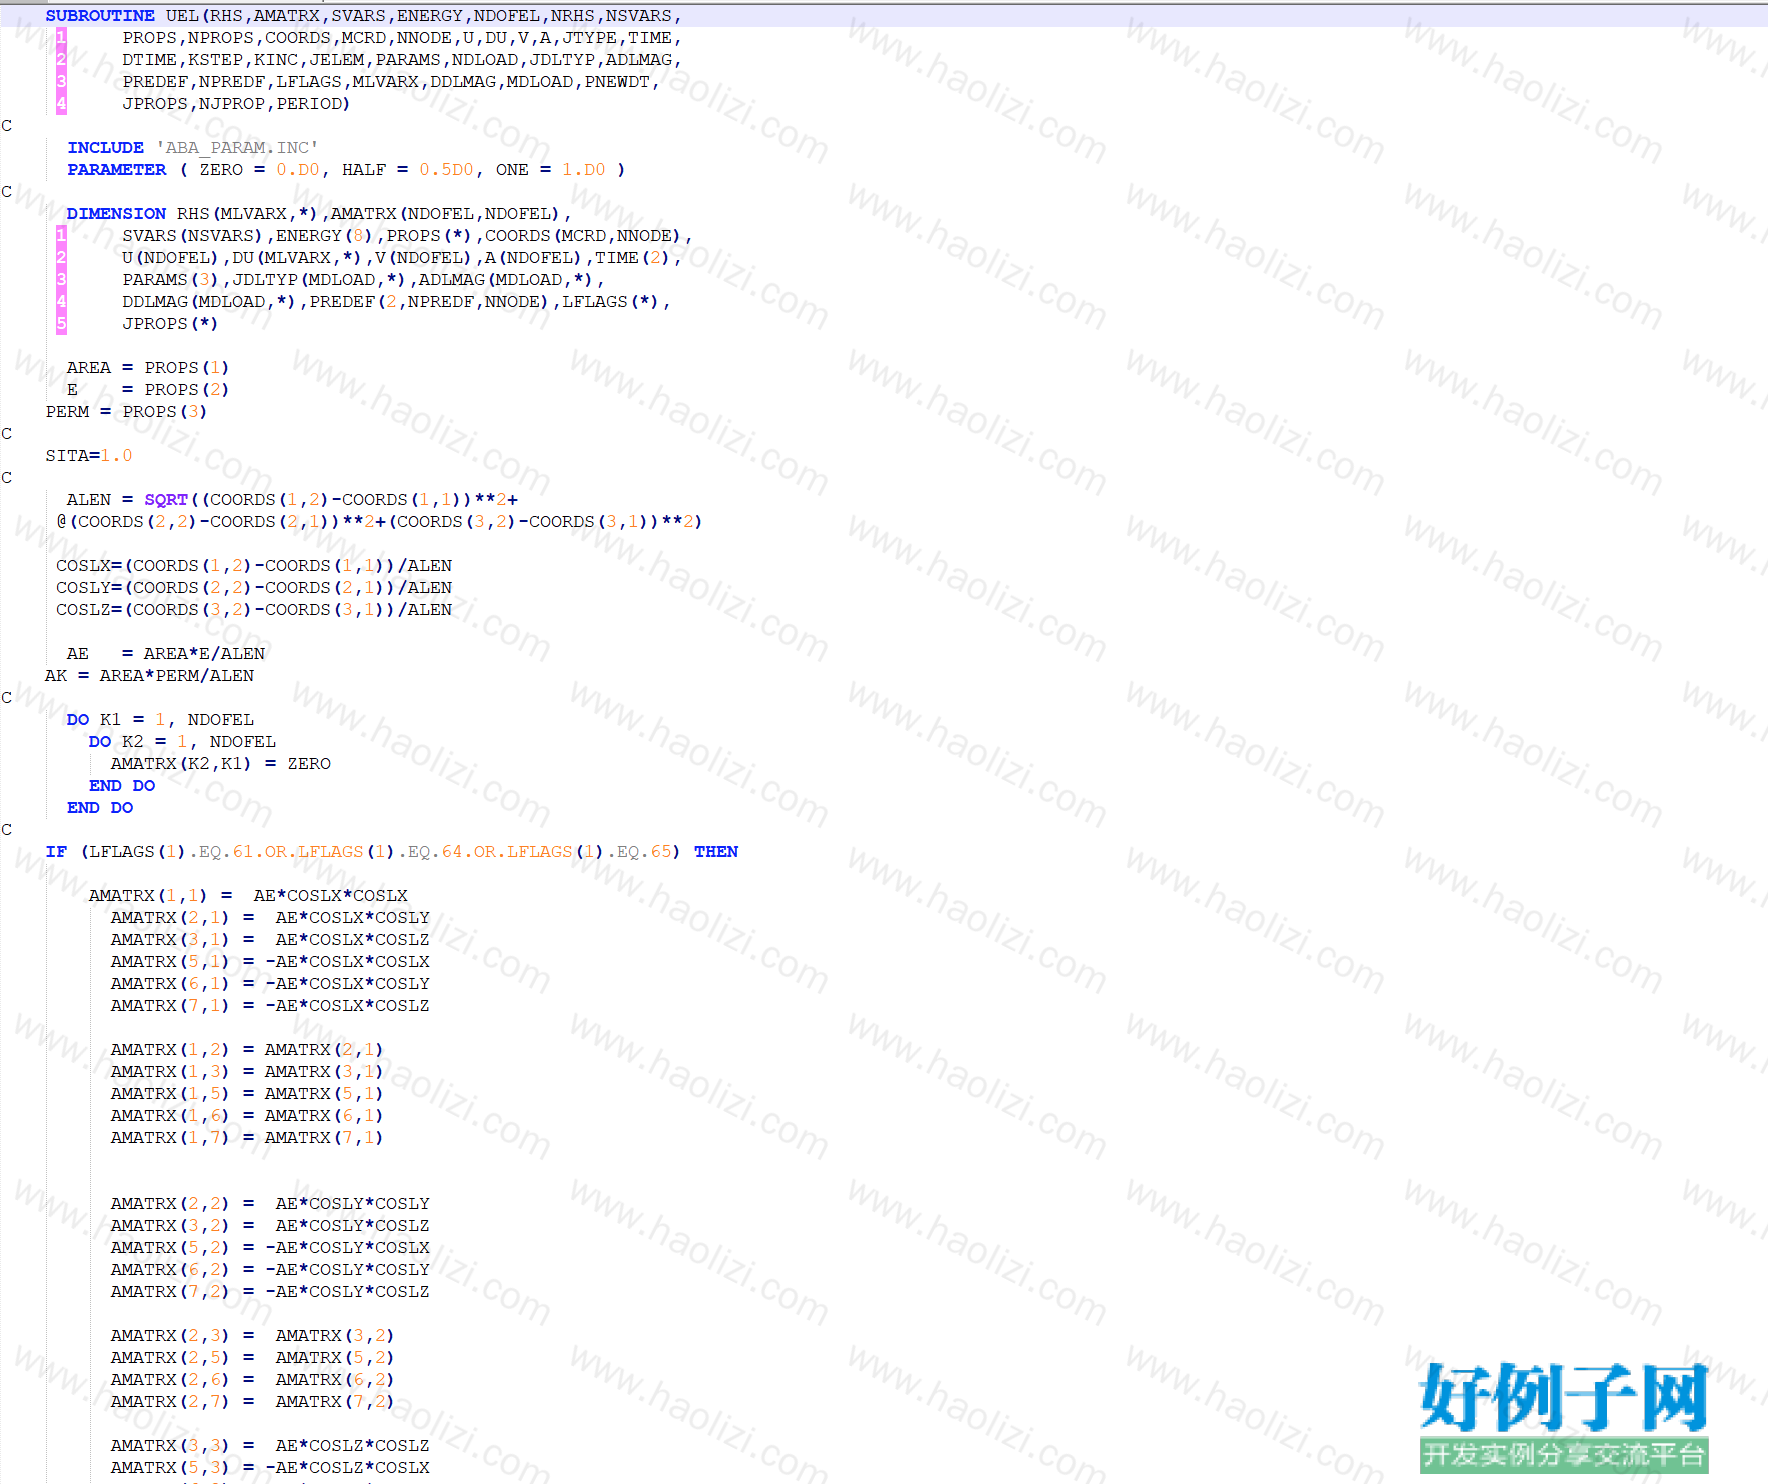Viewport: 1768px width, 1484px height.
Task: Place cursor on the INCLUDE keyword
Action: pyautogui.click(x=105, y=148)
